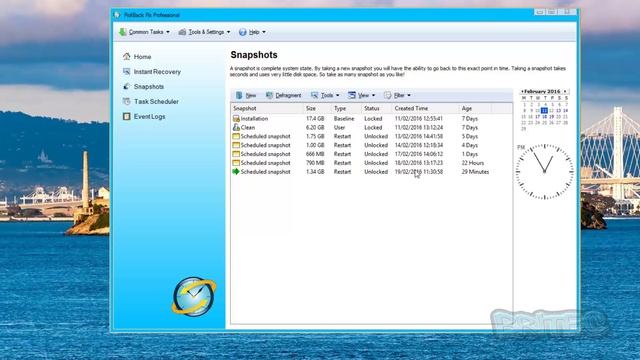Click the icon of the 1 Days snapshot
640x360 pixels.
tap(236, 154)
